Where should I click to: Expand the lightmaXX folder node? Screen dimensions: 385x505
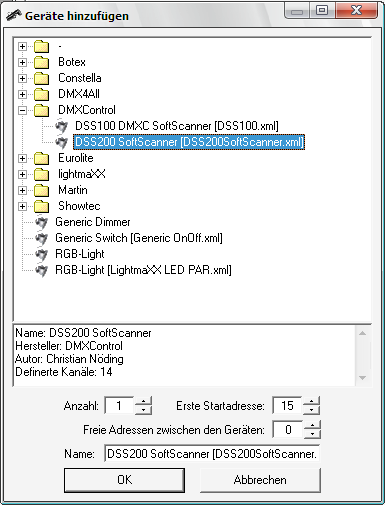22,174
